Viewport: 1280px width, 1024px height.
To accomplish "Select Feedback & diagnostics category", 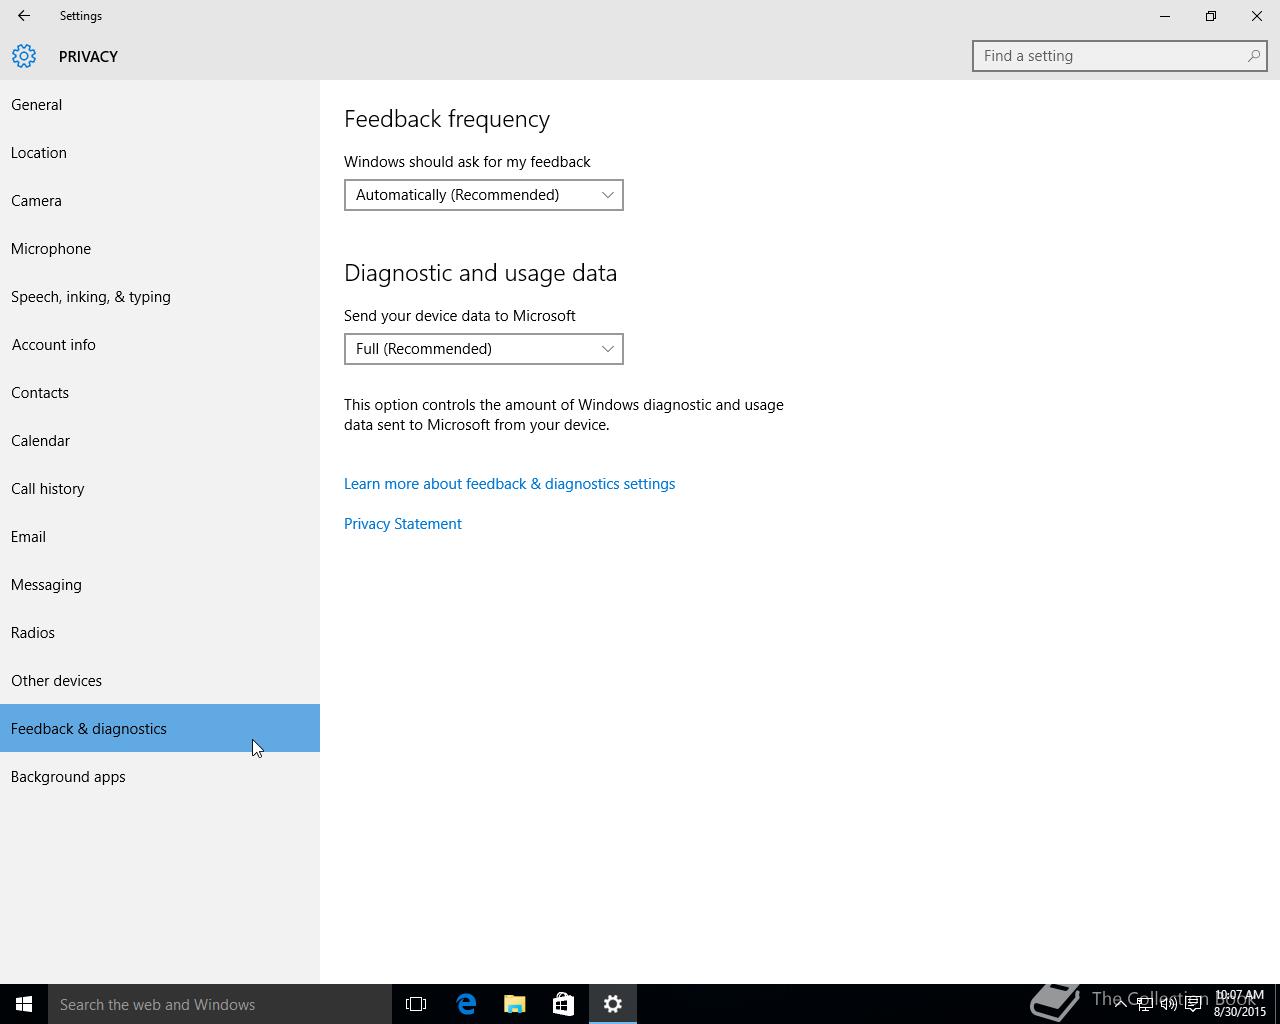I will pos(160,728).
